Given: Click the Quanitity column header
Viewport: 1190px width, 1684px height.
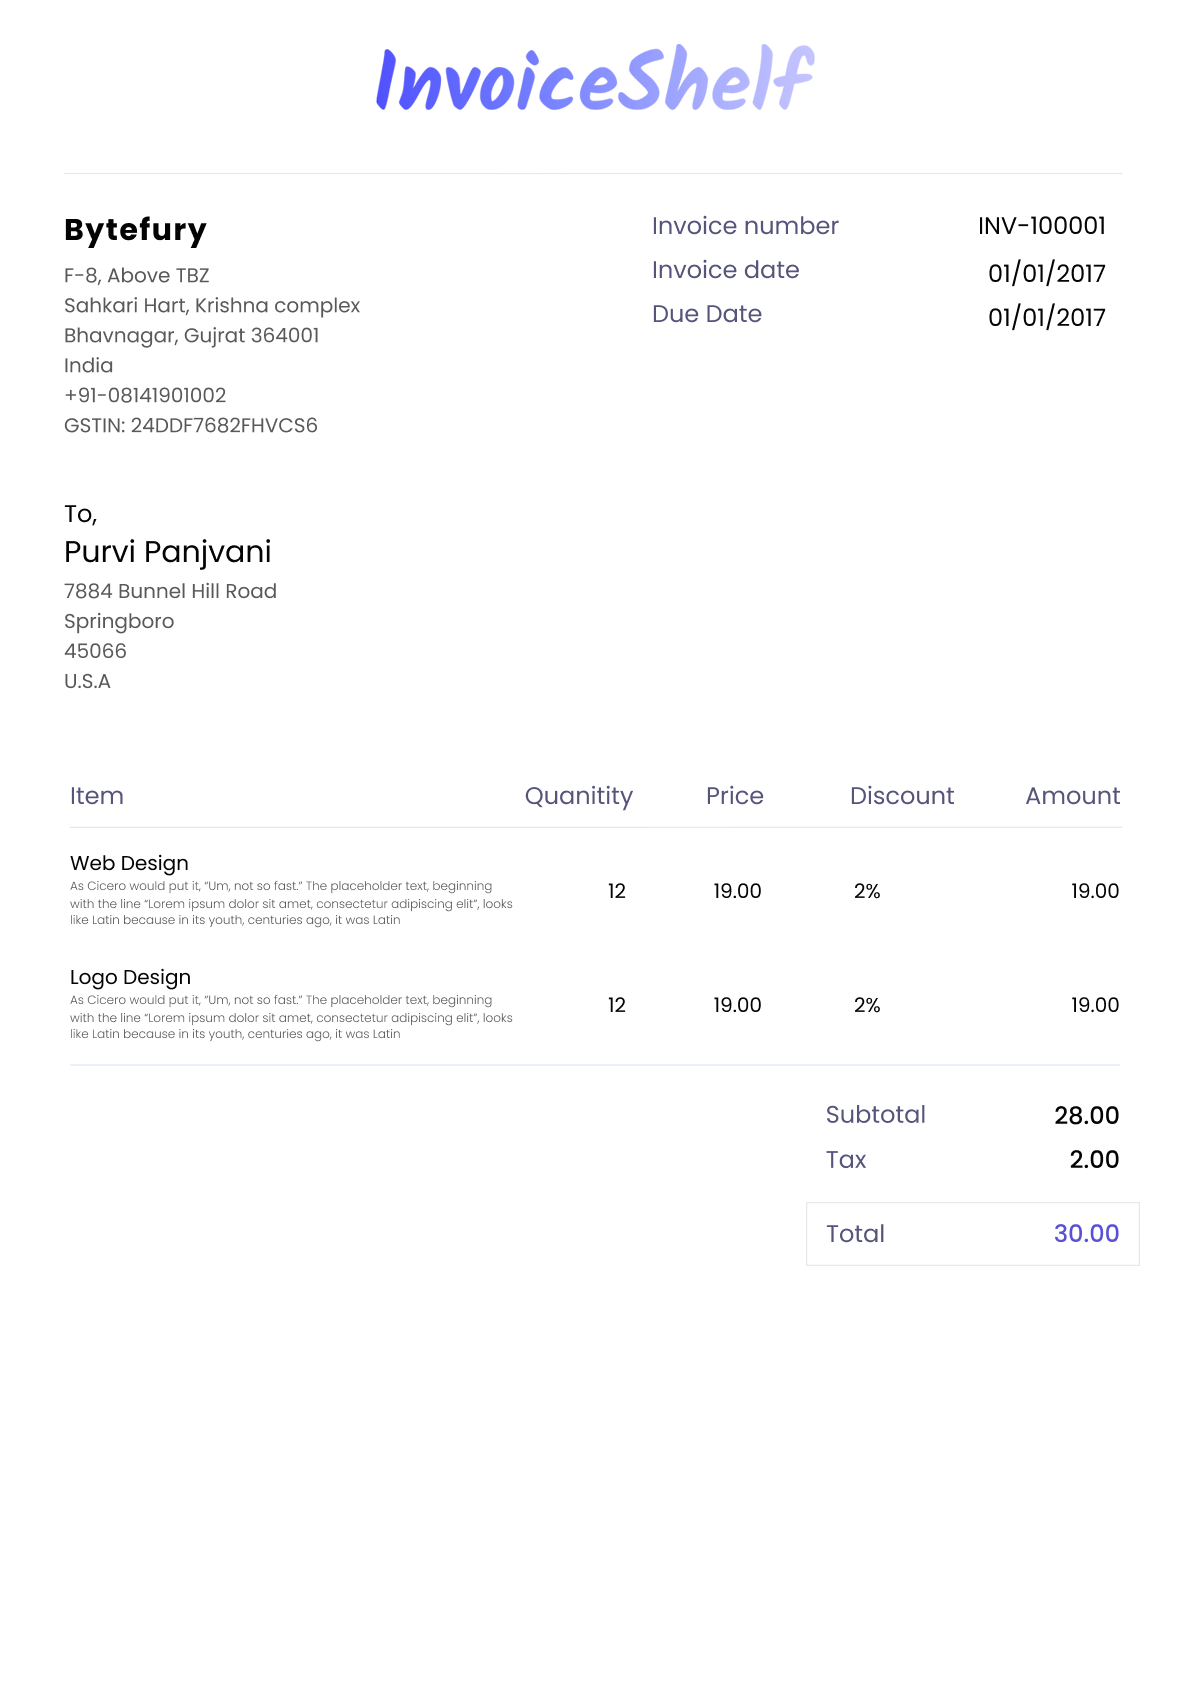Looking at the screenshot, I should (578, 796).
